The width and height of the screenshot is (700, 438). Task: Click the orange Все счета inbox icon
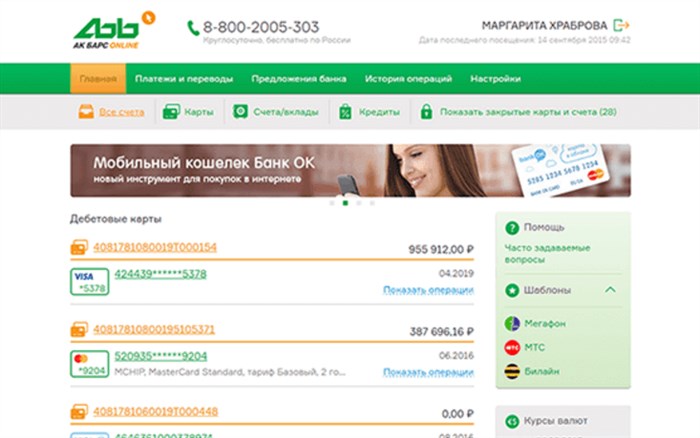(x=86, y=112)
